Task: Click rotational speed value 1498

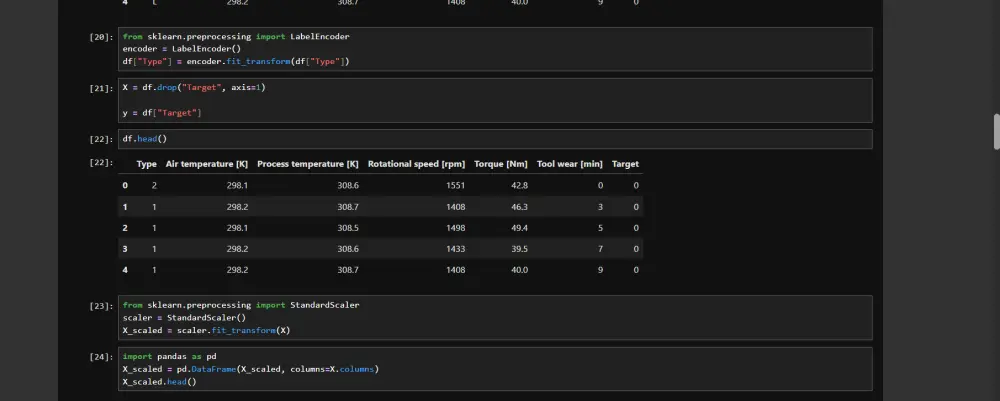Action: pyautogui.click(x=455, y=228)
